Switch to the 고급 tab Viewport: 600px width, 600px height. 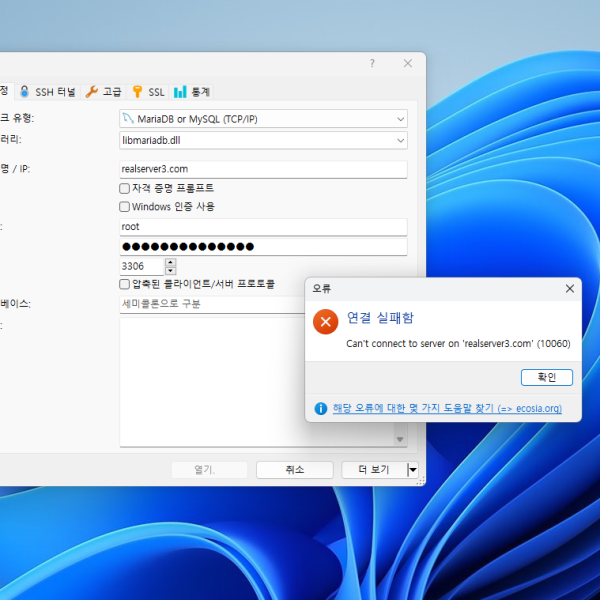(103, 92)
